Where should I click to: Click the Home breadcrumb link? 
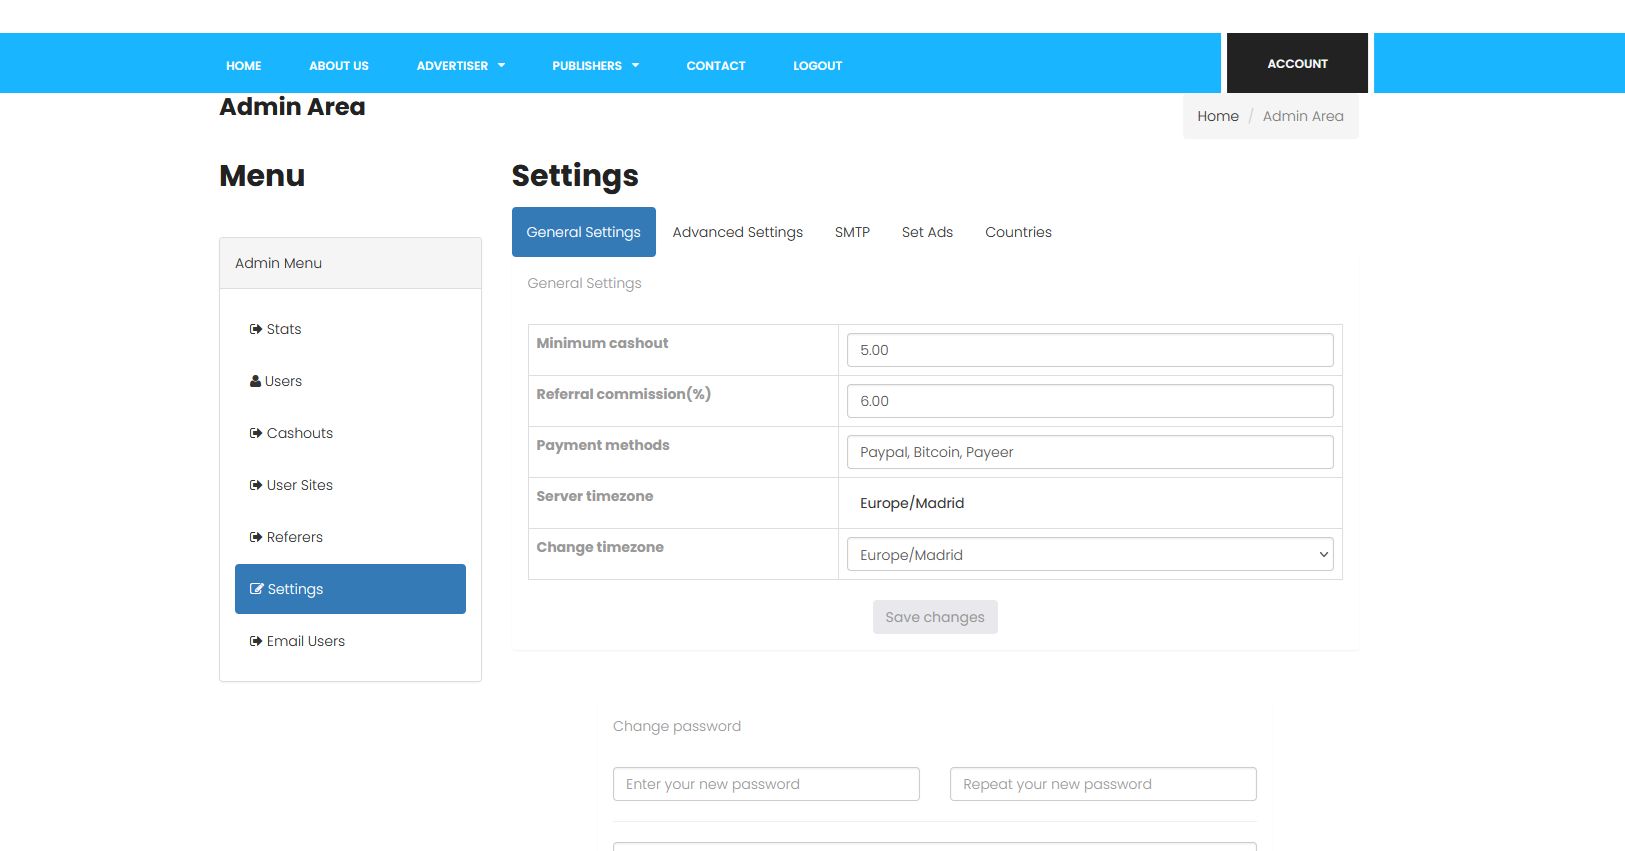pos(1218,116)
